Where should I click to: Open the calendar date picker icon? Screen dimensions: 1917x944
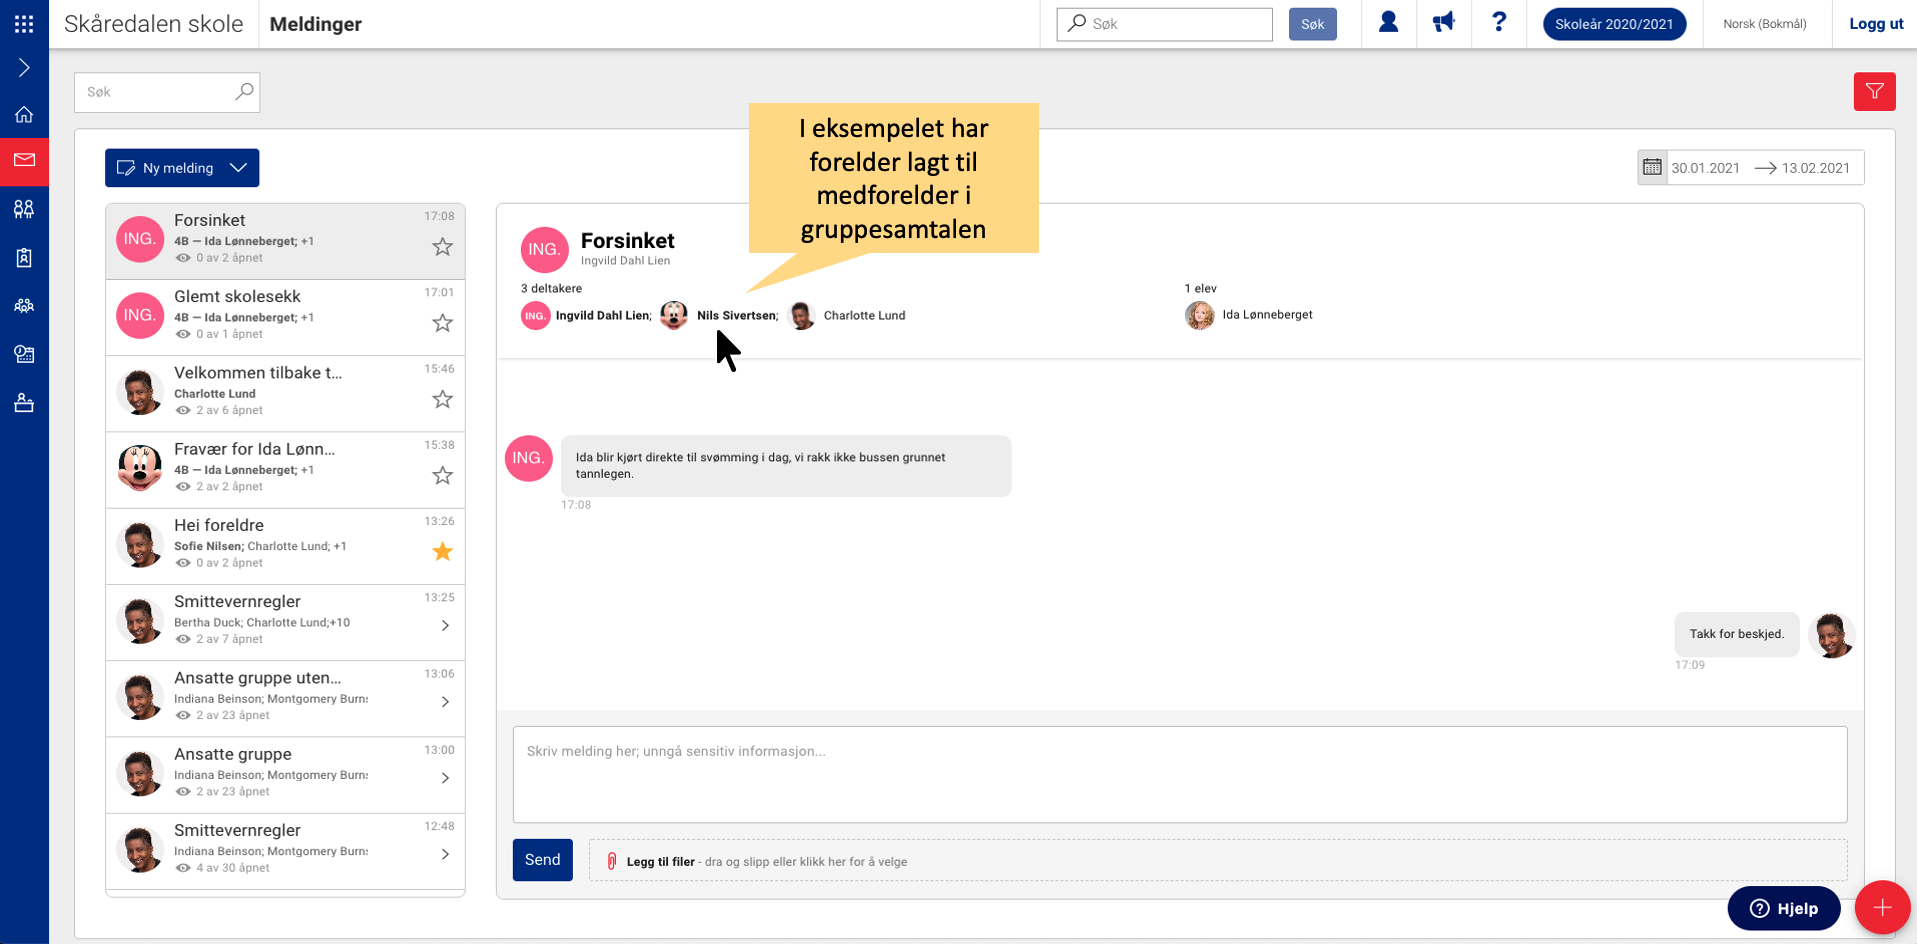pos(1652,168)
